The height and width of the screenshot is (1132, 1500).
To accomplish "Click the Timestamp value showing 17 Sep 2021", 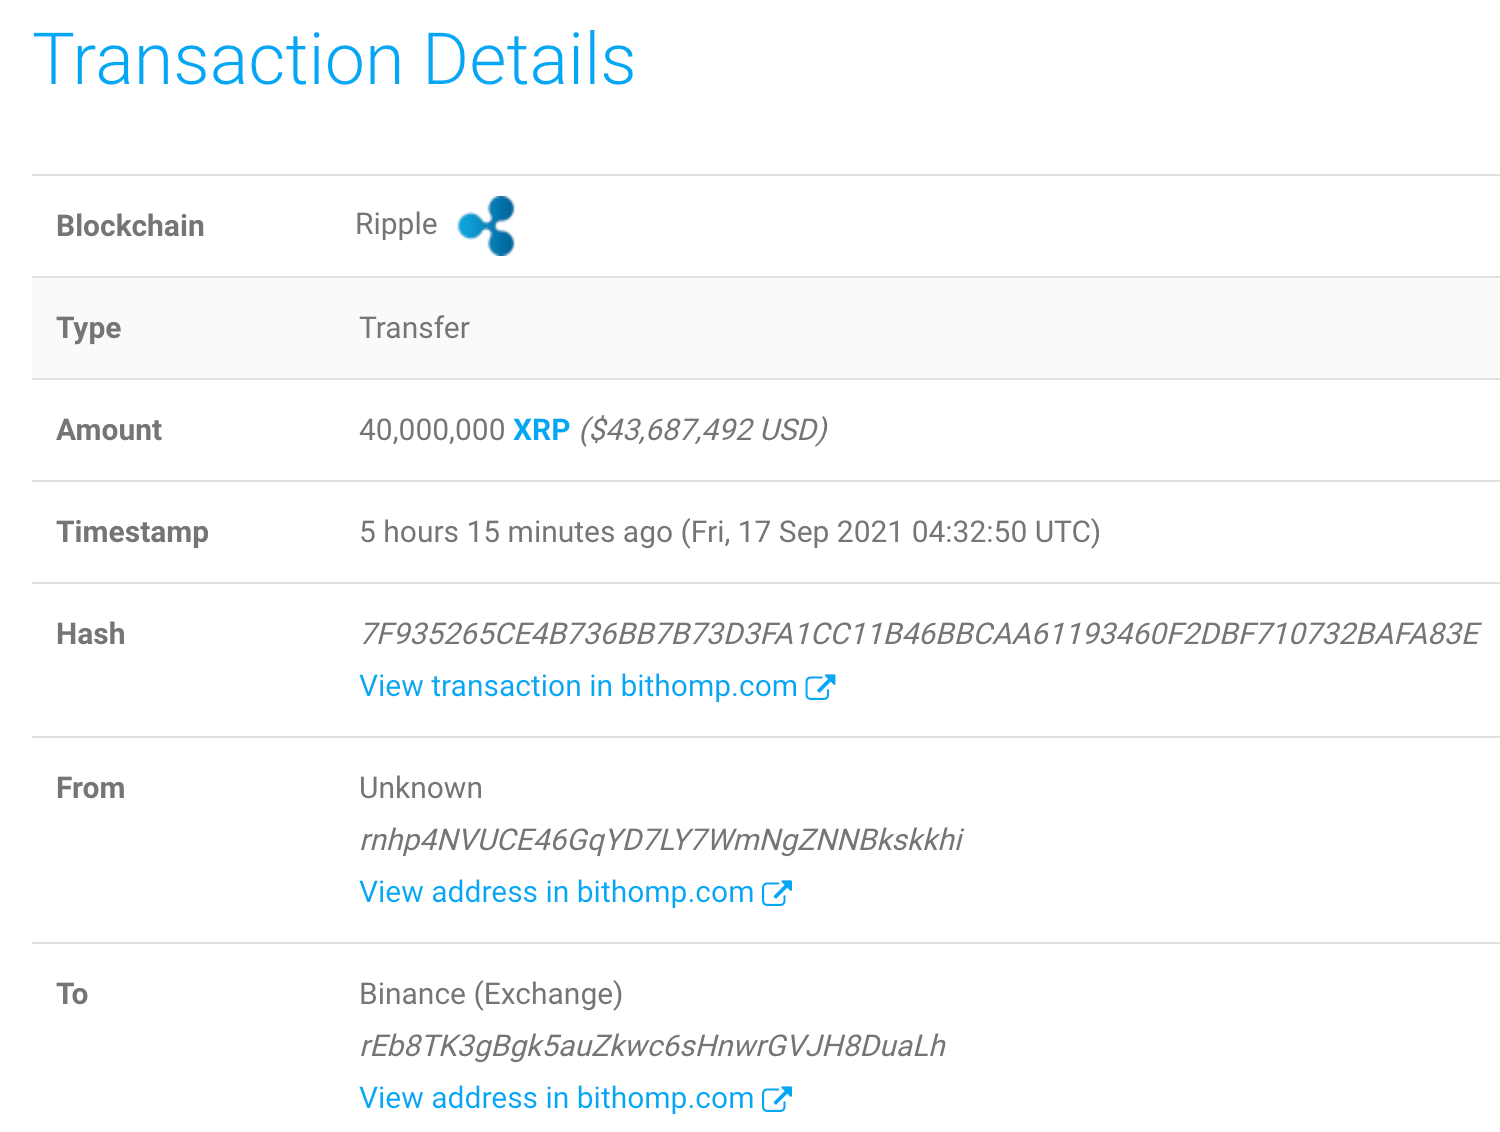I will 728,532.
